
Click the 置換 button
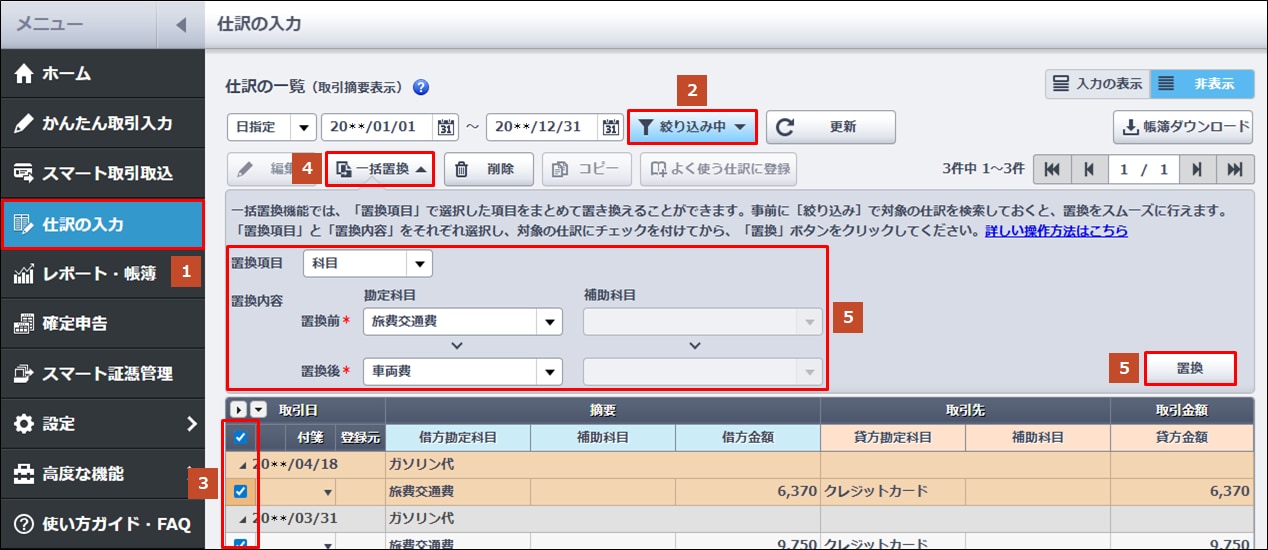(x=1190, y=368)
